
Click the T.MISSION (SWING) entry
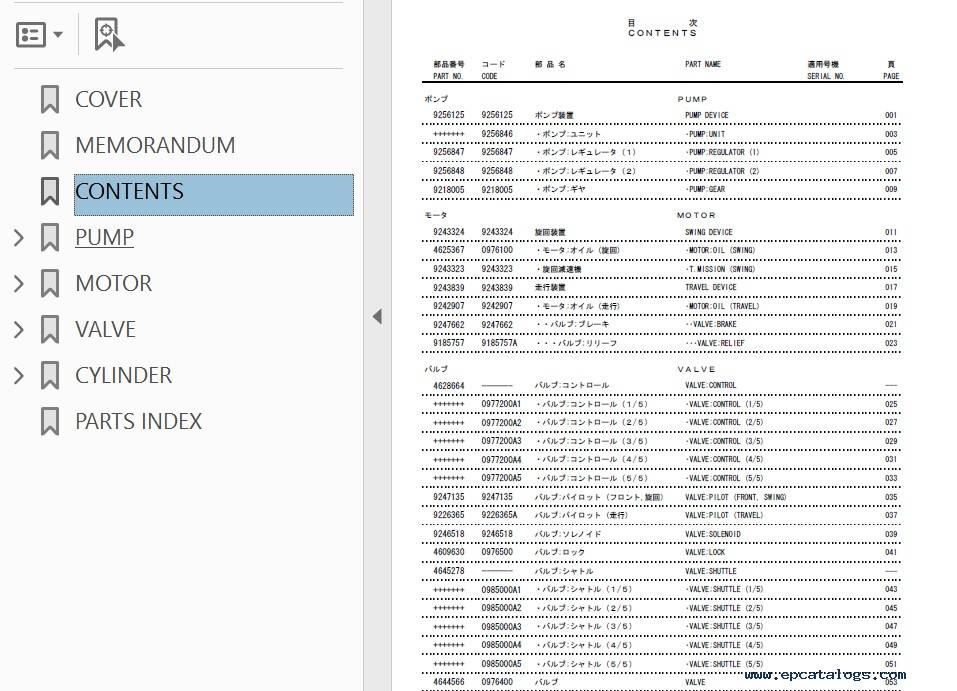720,269
